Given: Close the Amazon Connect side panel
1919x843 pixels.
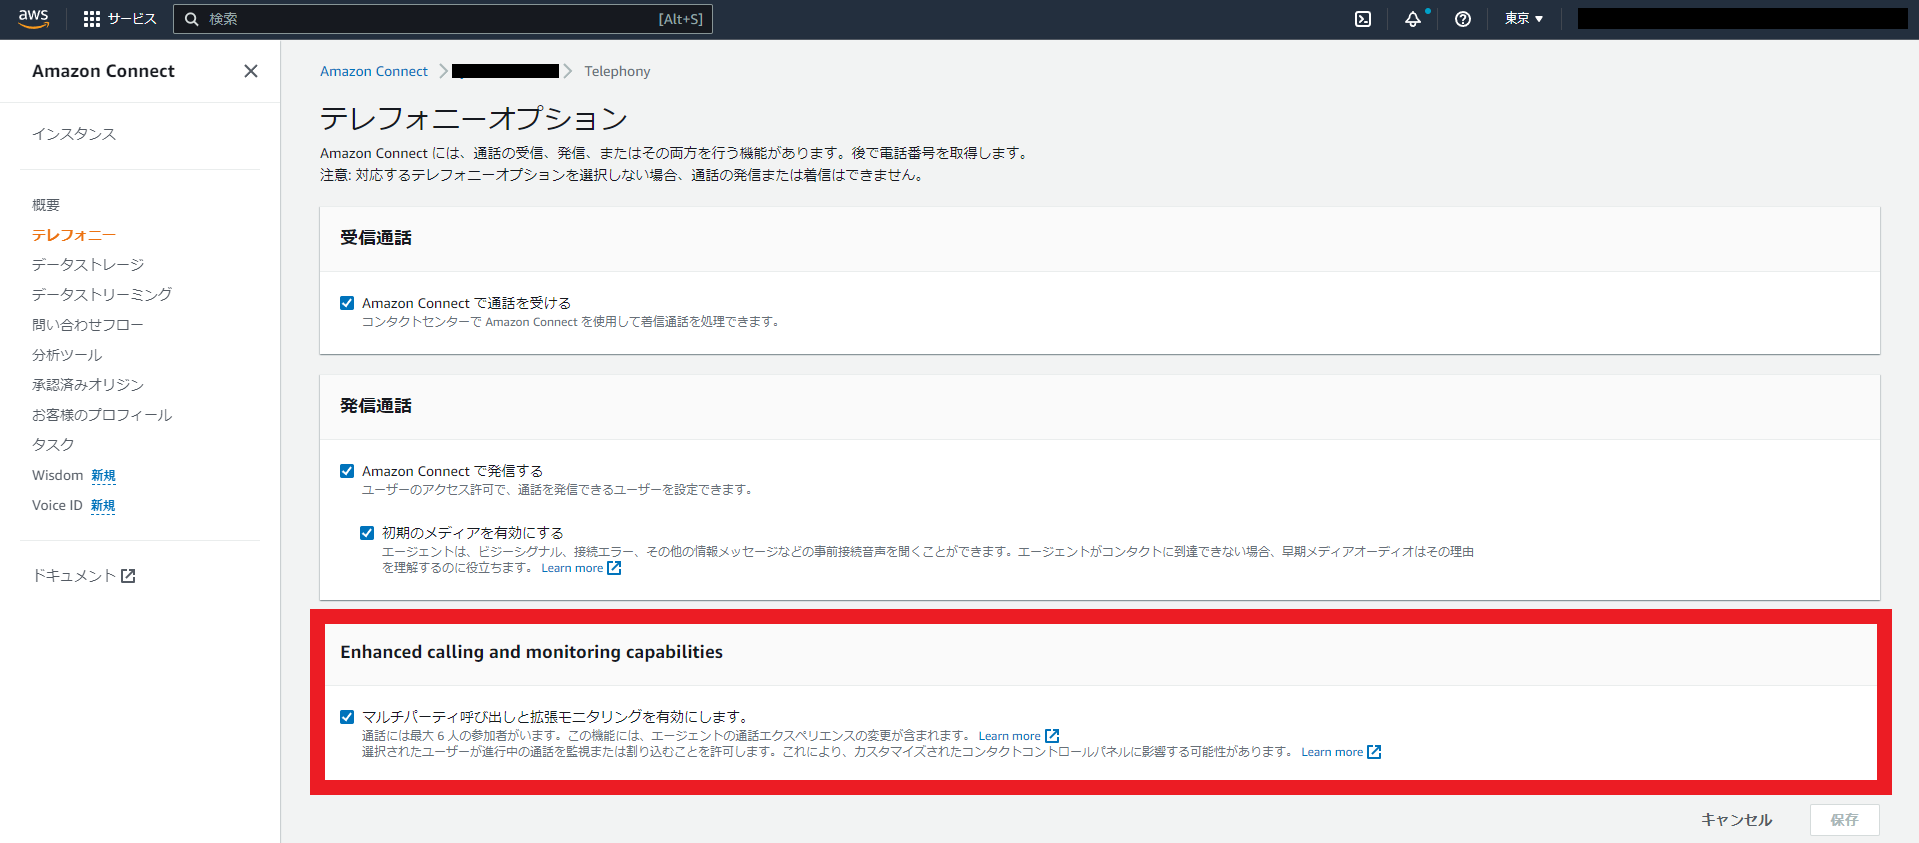Looking at the screenshot, I should pyautogui.click(x=251, y=71).
